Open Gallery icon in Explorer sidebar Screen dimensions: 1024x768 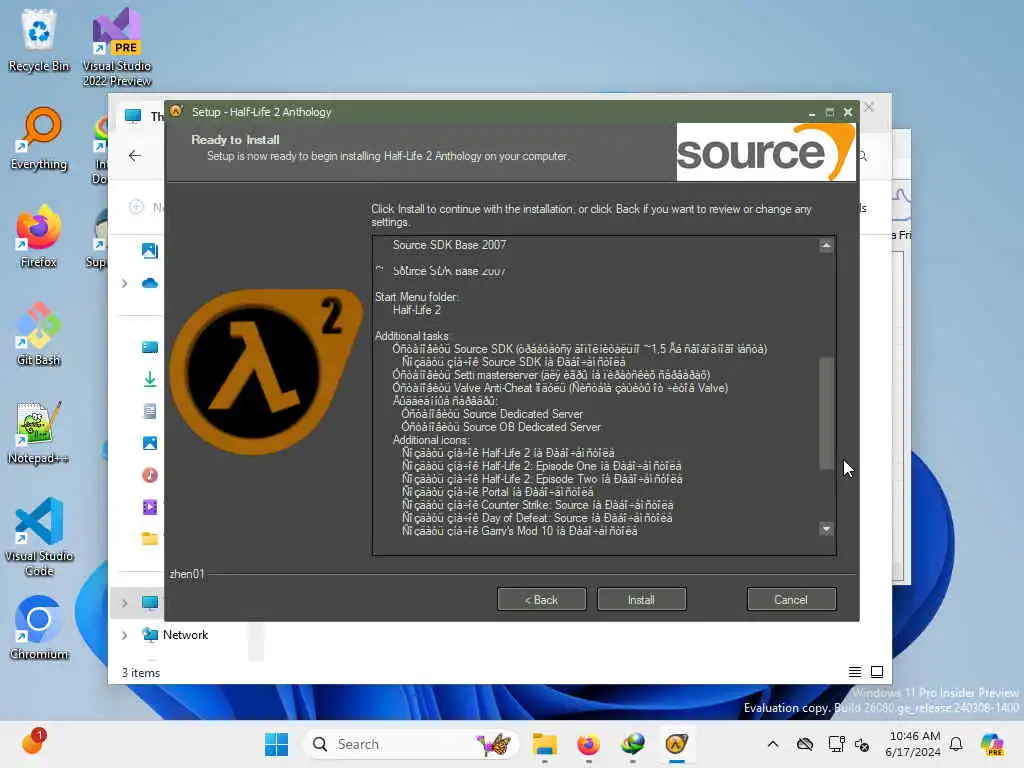[x=150, y=250]
